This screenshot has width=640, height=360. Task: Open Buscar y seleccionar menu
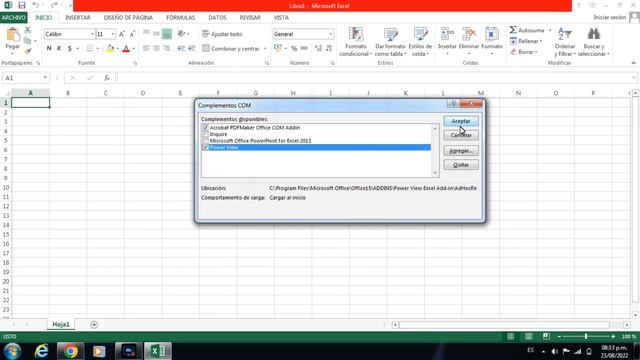pyautogui.click(x=593, y=42)
